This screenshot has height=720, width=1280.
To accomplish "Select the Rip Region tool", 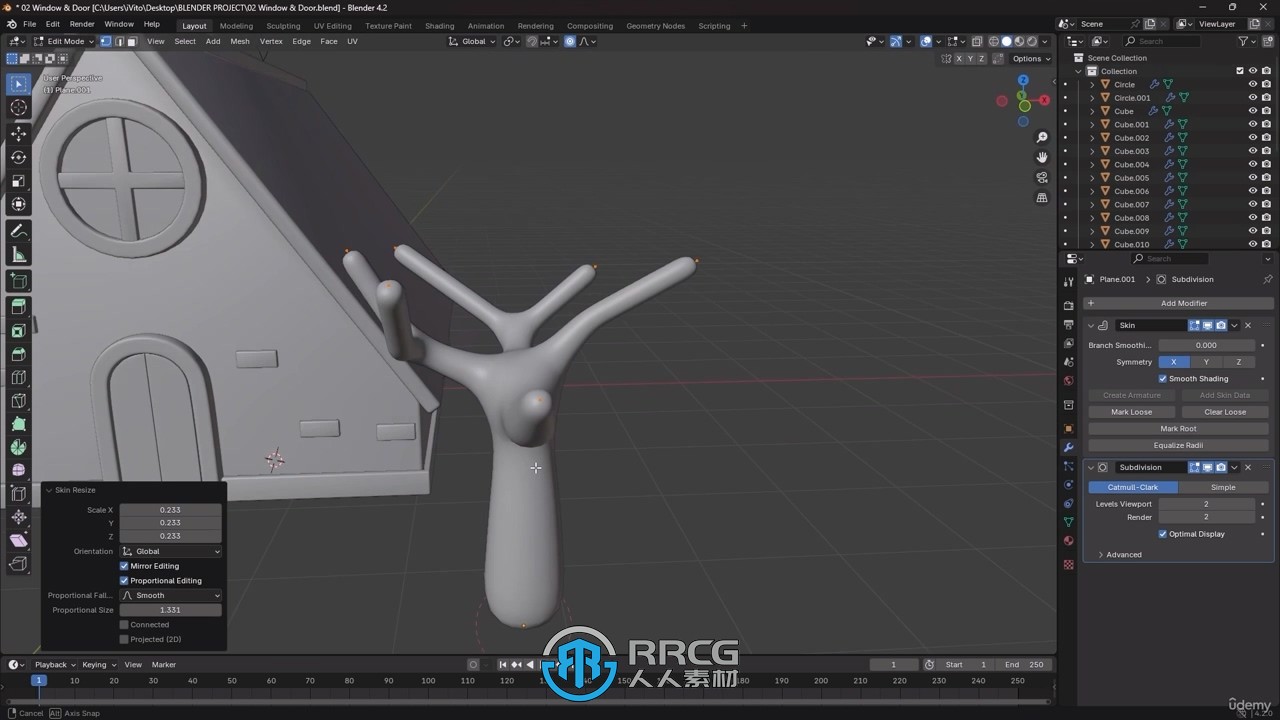I will click(x=18, y=564).
